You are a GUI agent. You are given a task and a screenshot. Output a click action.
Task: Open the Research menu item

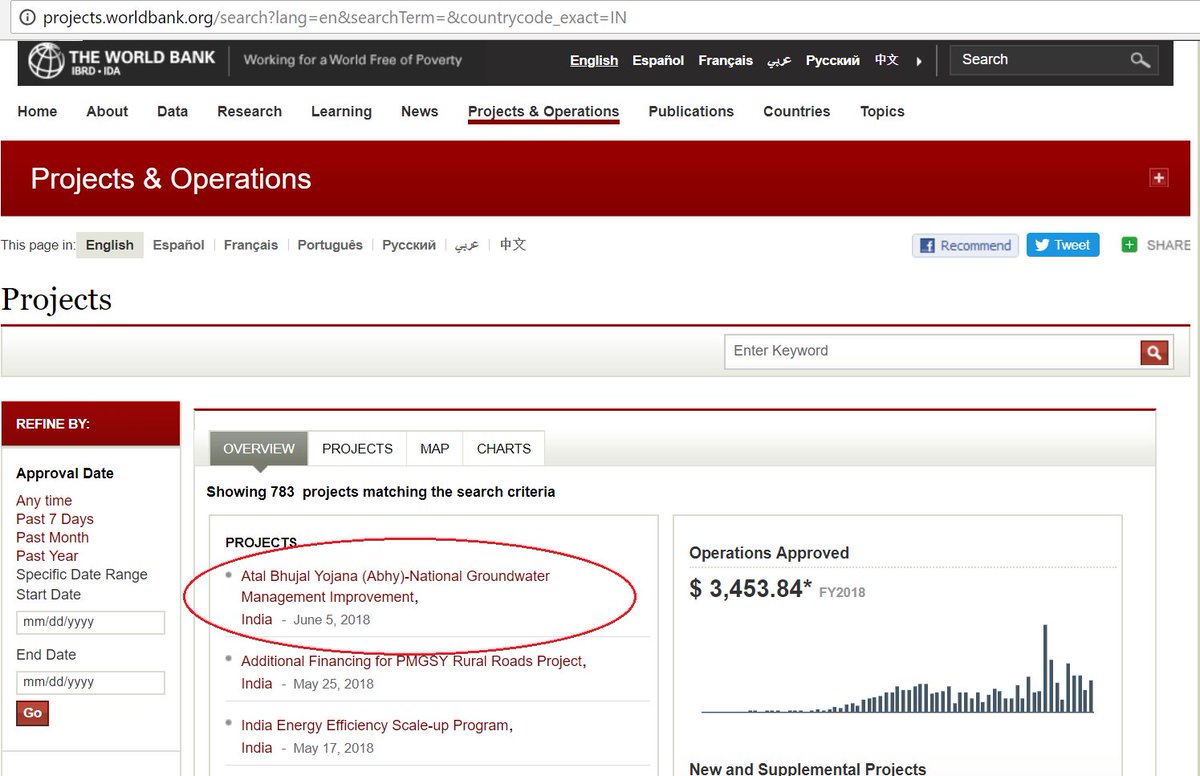point(249,112)
